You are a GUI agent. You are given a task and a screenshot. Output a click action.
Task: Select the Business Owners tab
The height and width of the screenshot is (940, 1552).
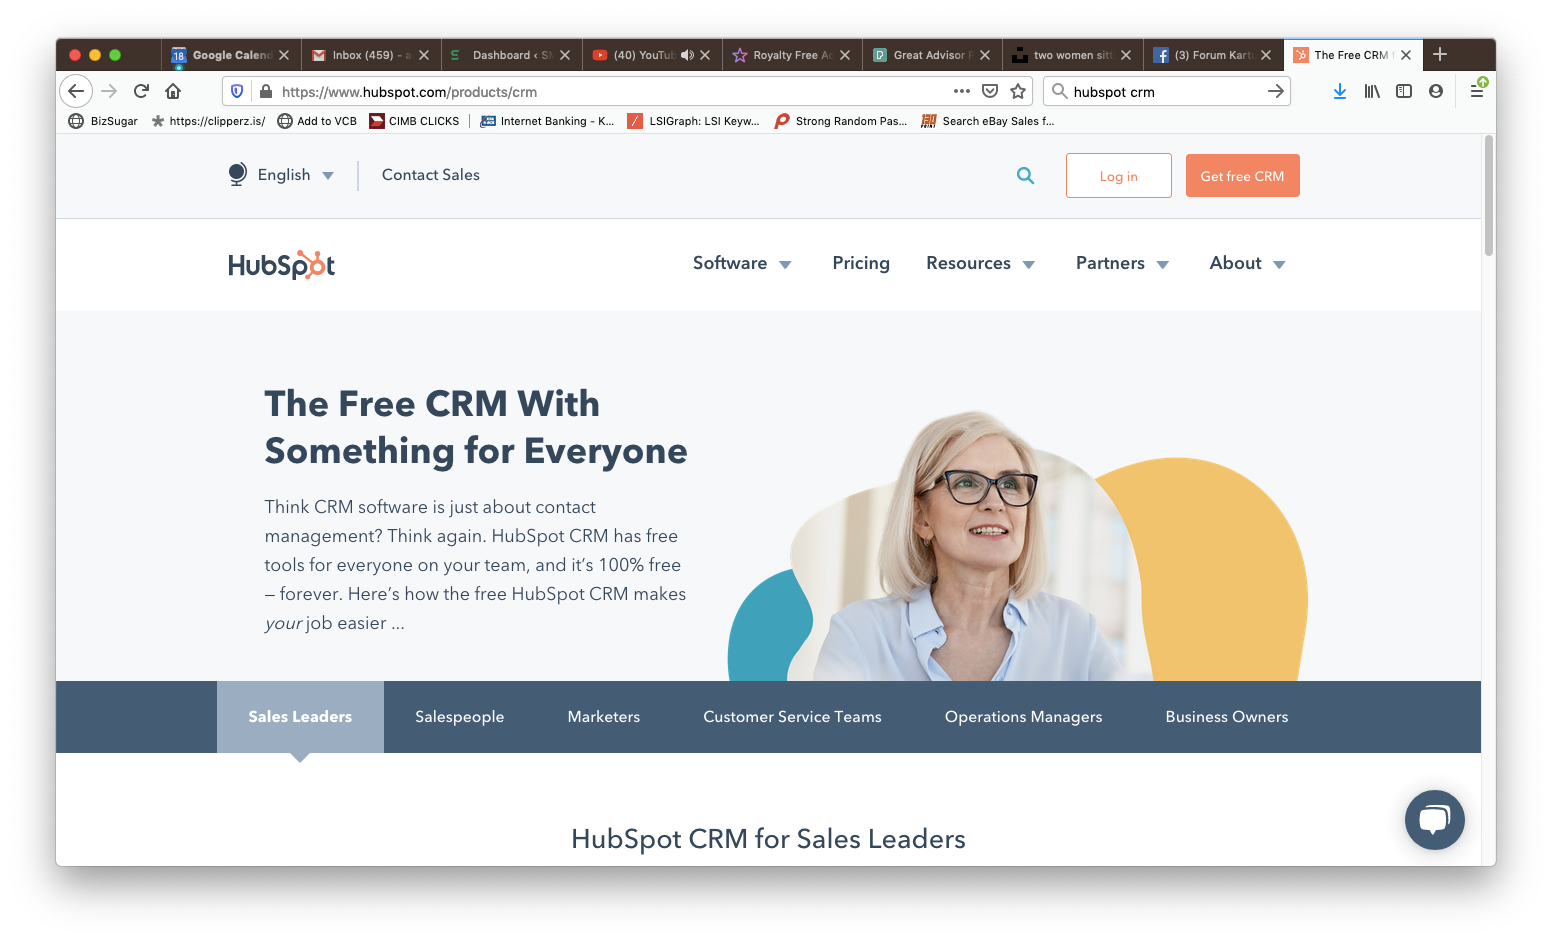(1227, 717)
